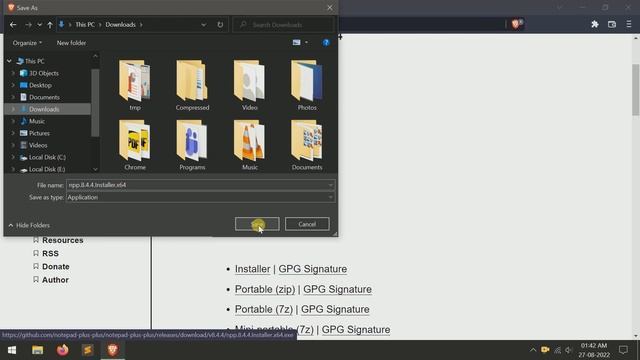
Task: Collapse the This PC tree node
Action: point(9,61)
